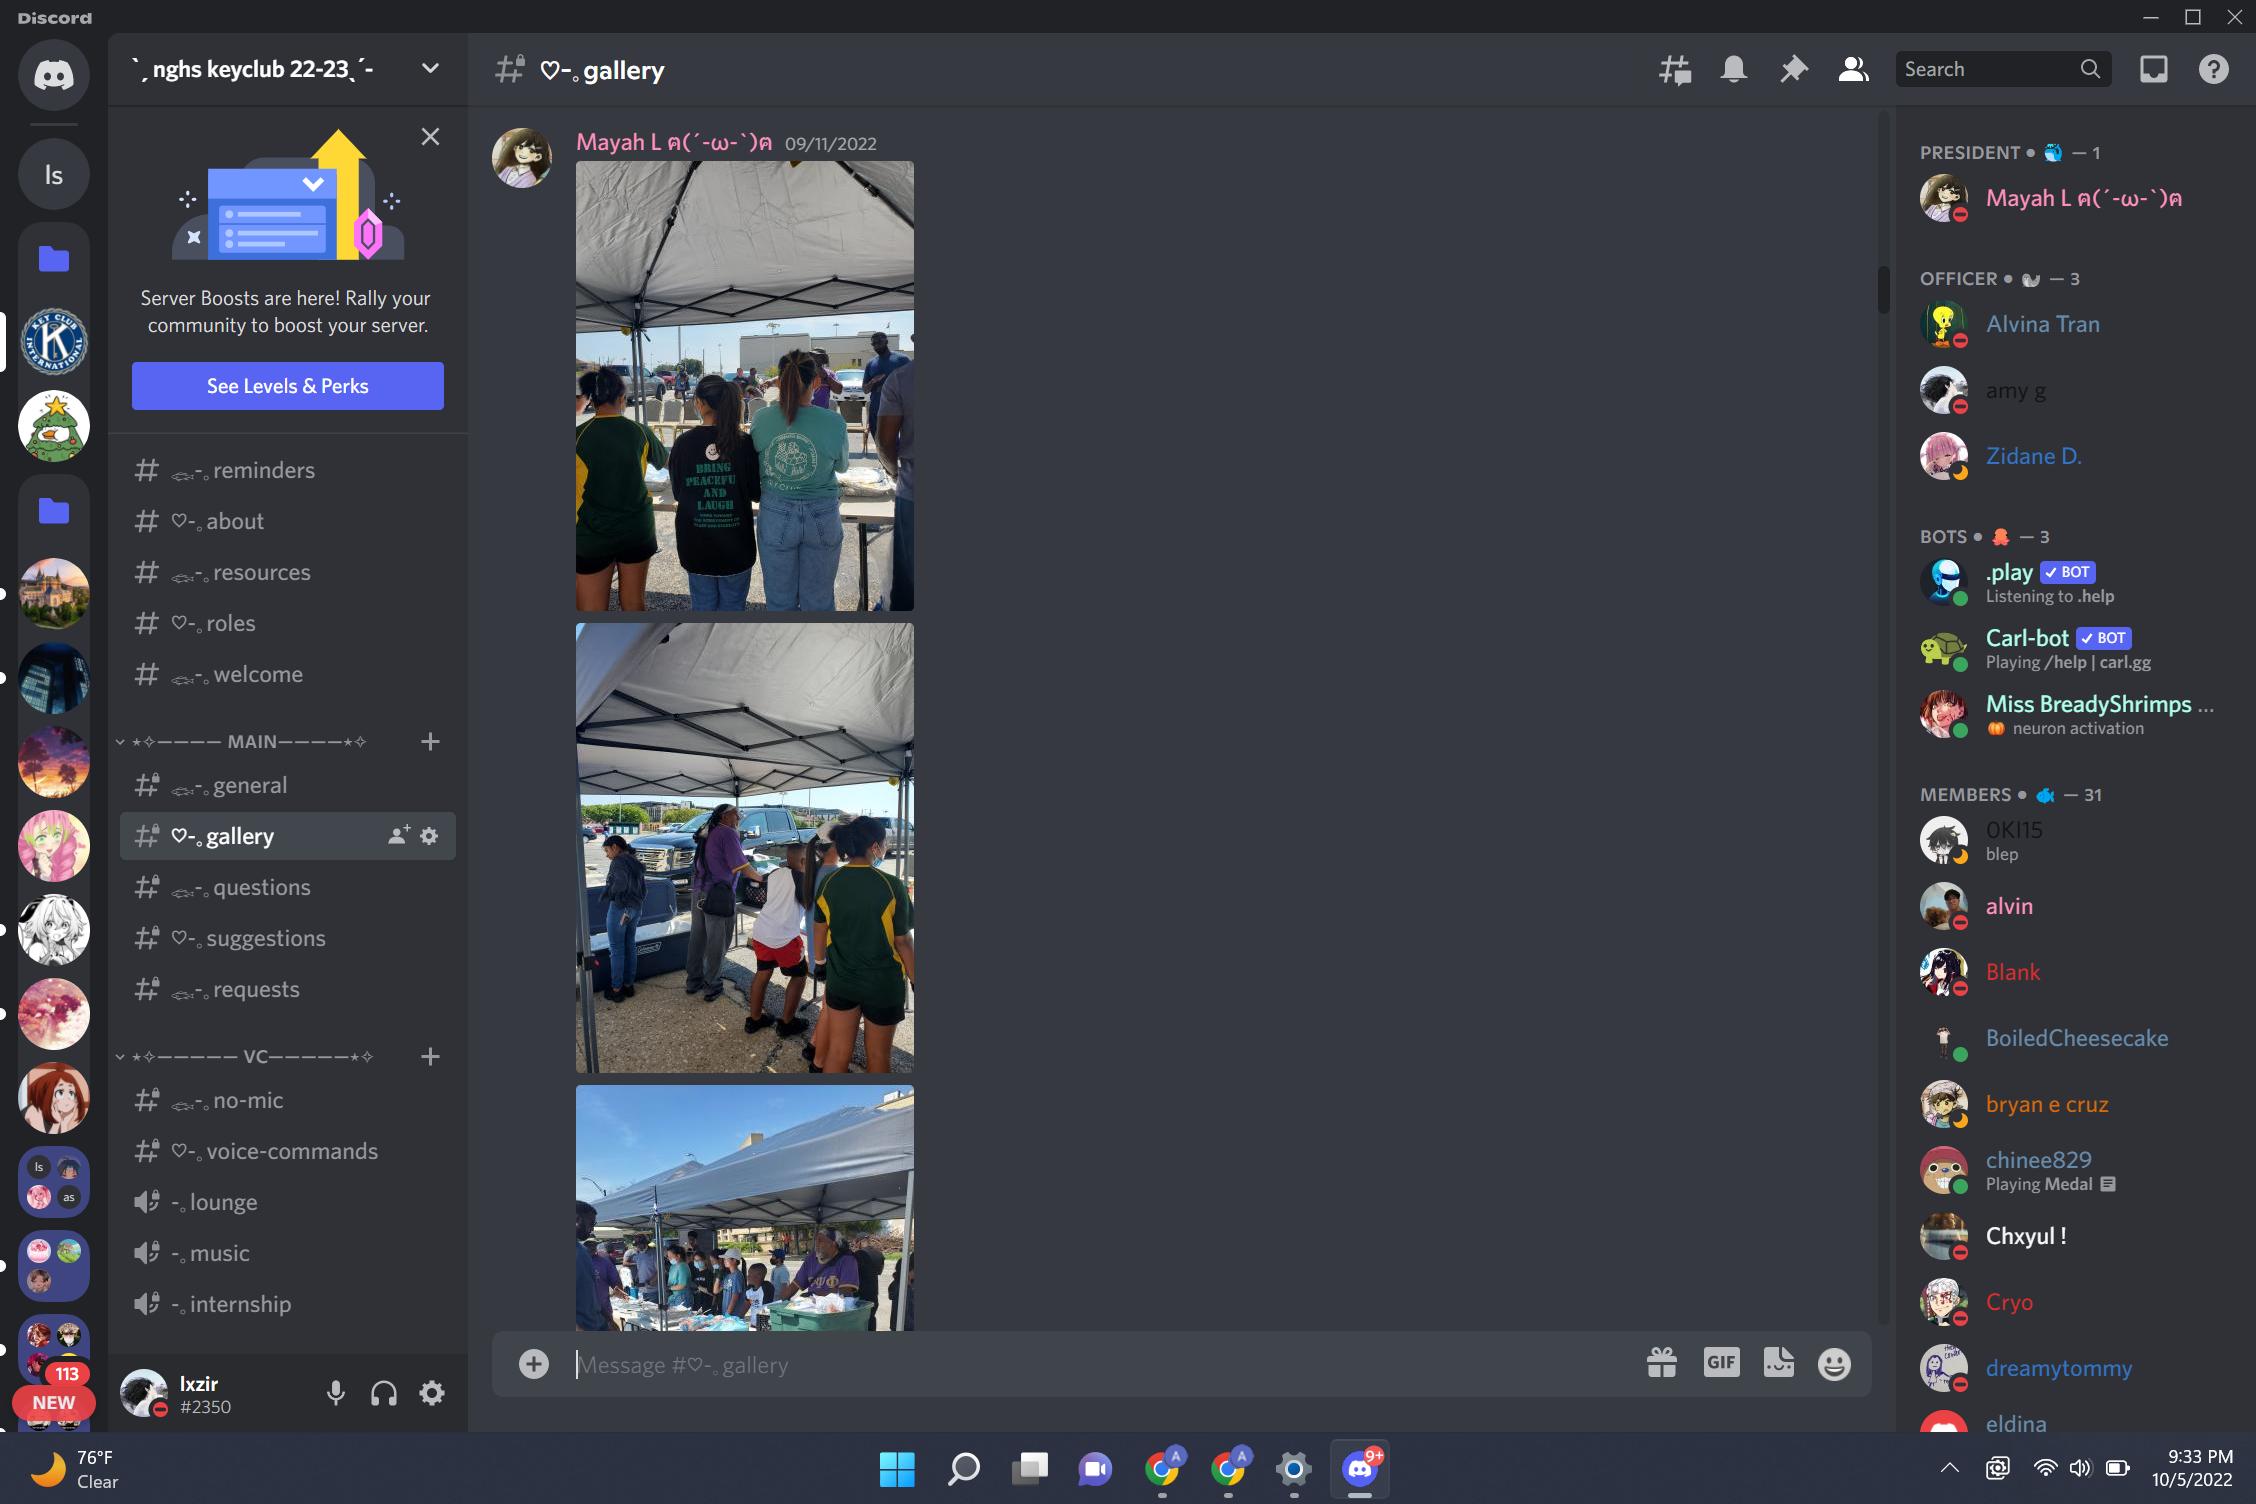Click See Levels & Perks button
Screen dimensions: 2256x1504
point(288,386)
